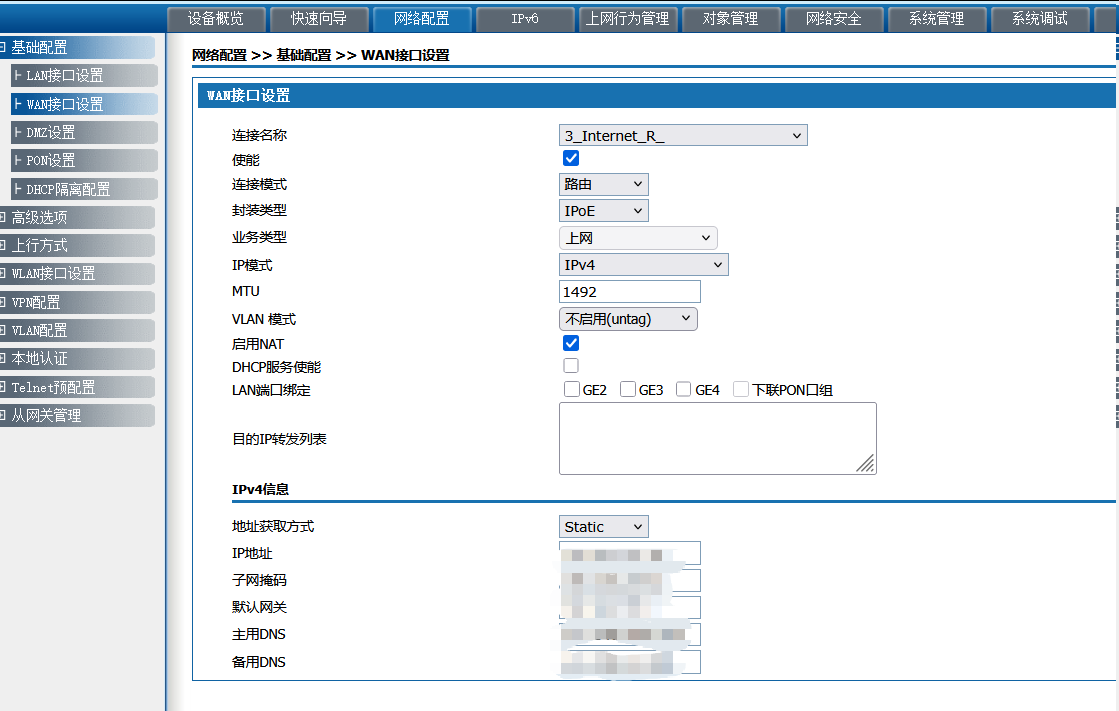Open the 业务类型 dropdown showing 上网
Screen dimensions: 1119x711
pos(638,238)
